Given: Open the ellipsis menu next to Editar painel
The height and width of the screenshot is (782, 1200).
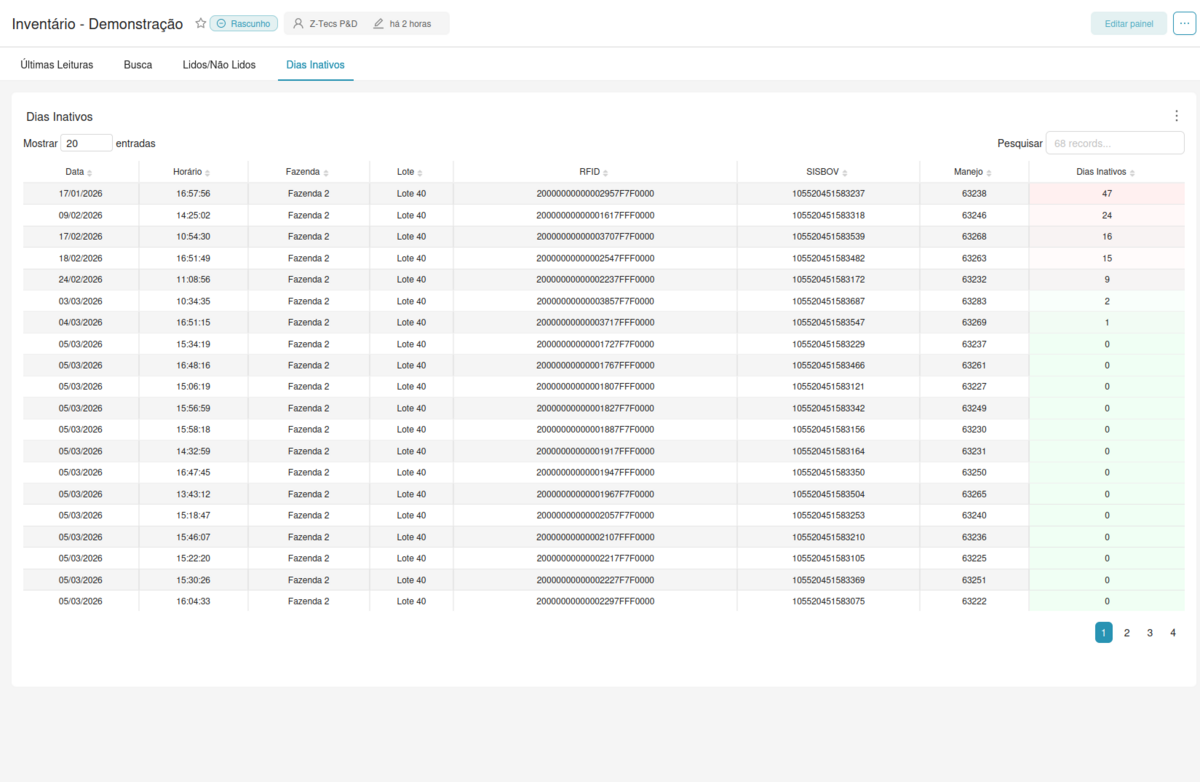Looking at the screenshot, I should point(1184,22).
